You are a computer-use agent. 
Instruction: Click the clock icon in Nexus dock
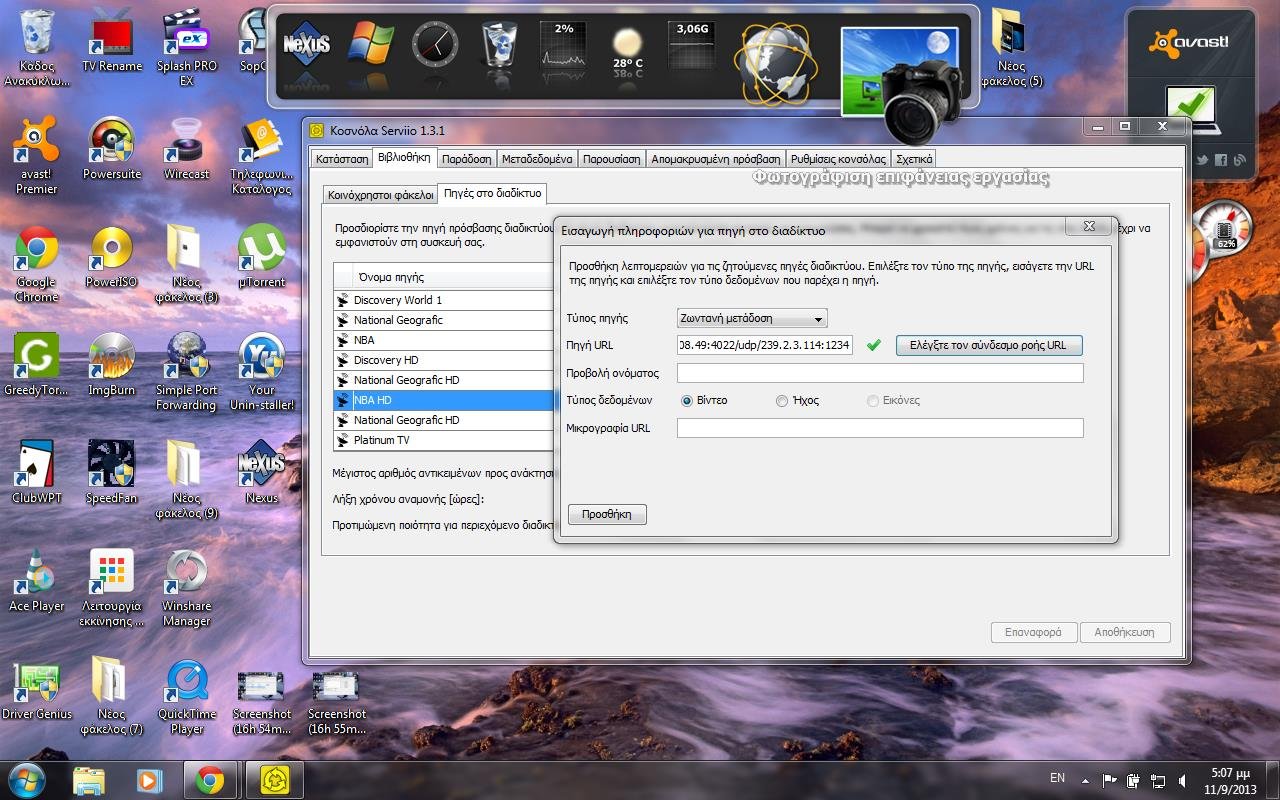435,46
